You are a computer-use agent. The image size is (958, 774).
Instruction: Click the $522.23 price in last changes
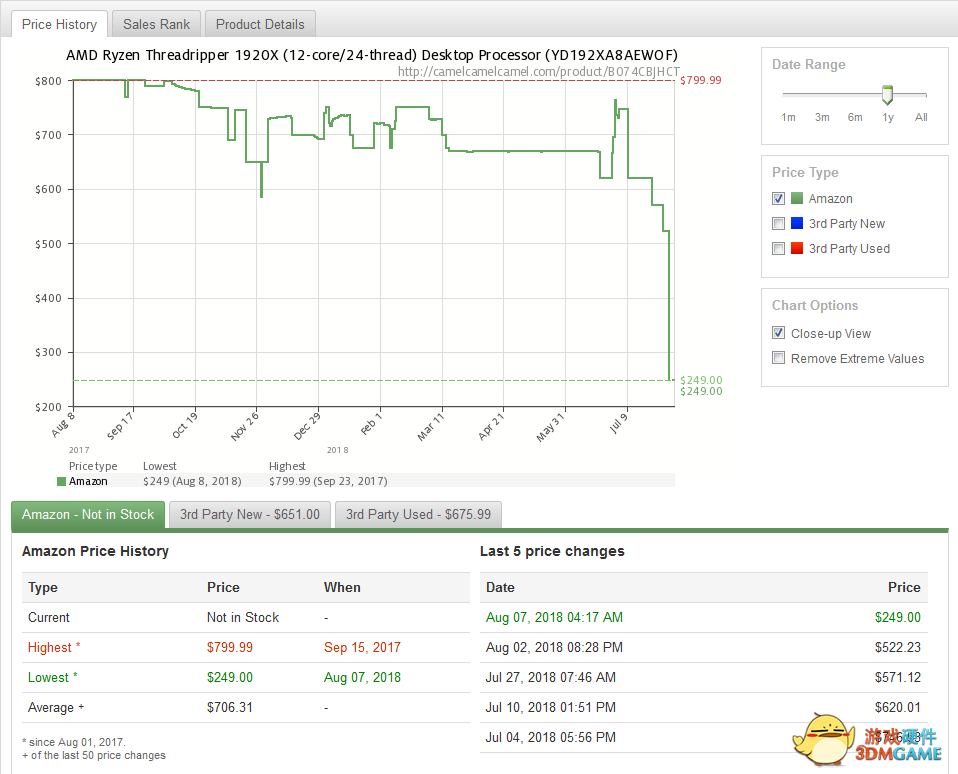tap(898, 648)
